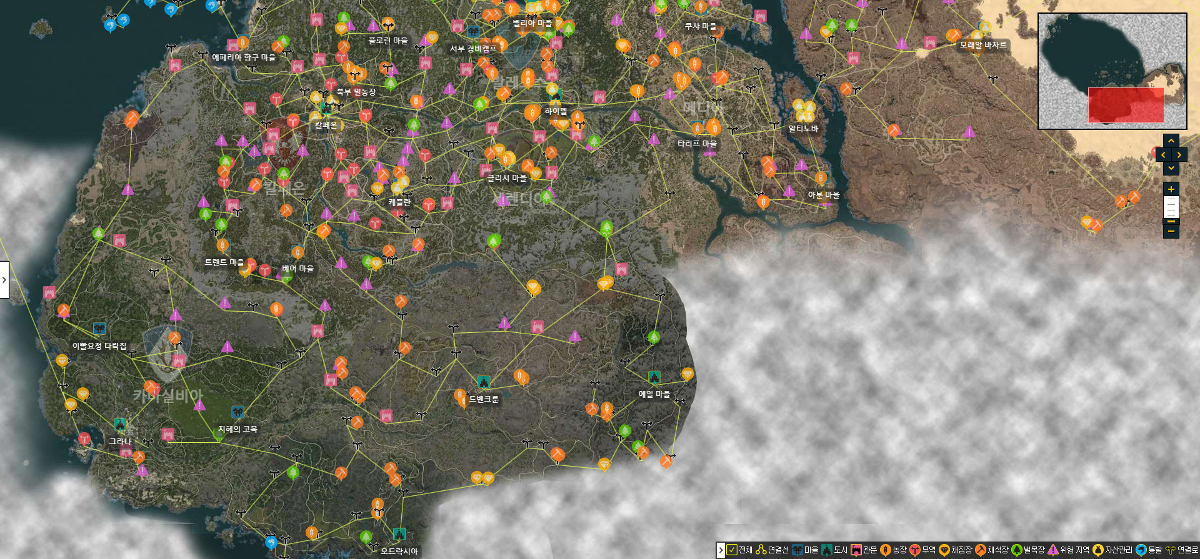Viewport: 1200px width, 559px height.
Task: Click the 알티노바 asset management marker
Action: pos(803,108)
